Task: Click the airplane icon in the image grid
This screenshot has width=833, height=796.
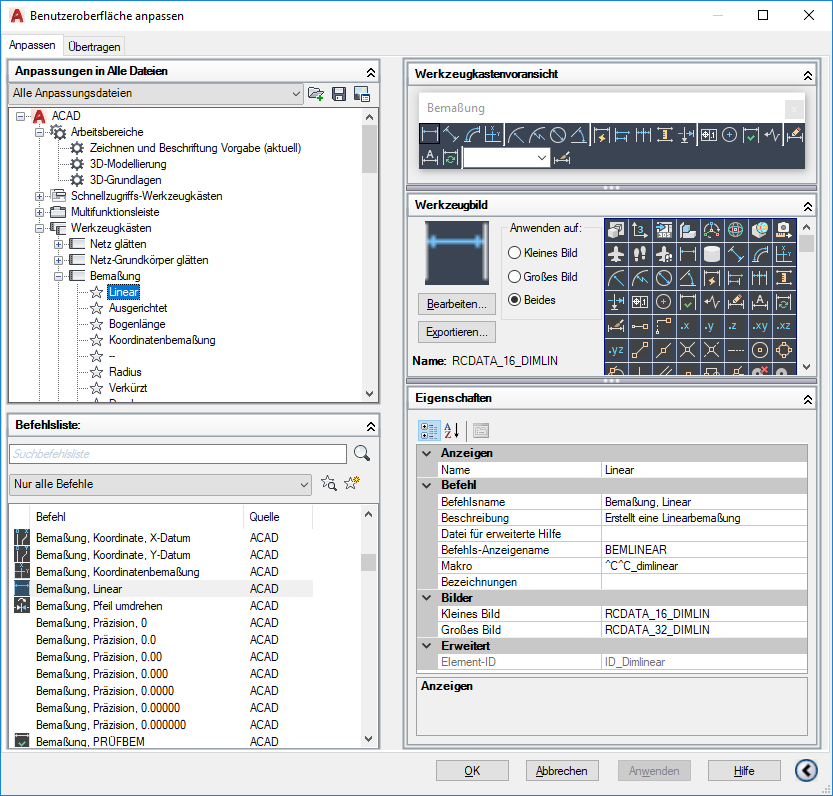Action: [616, 254]
